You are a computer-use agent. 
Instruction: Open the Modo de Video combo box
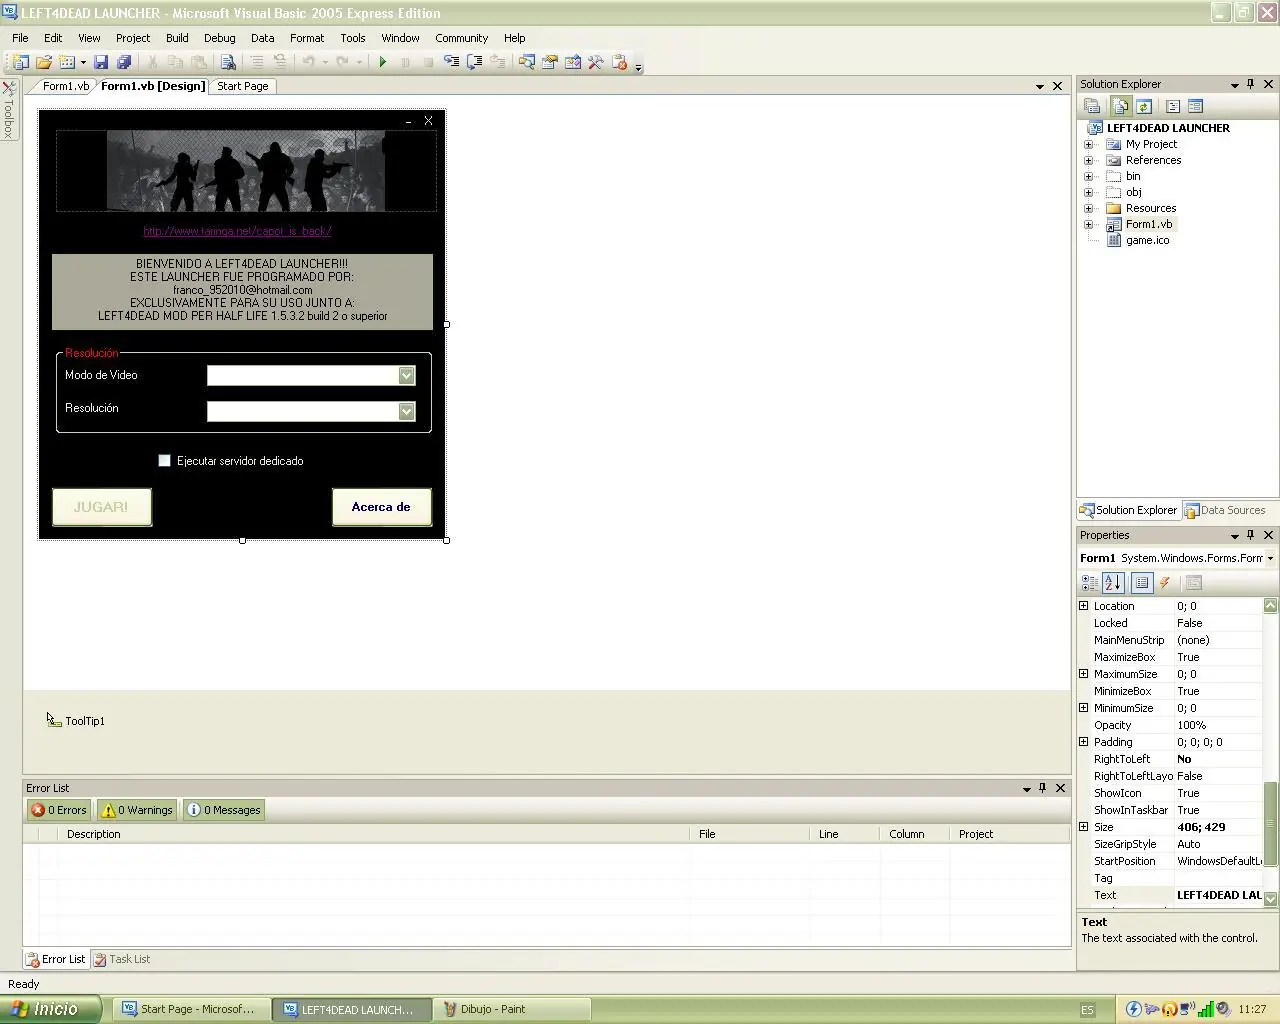coord(406,375)
